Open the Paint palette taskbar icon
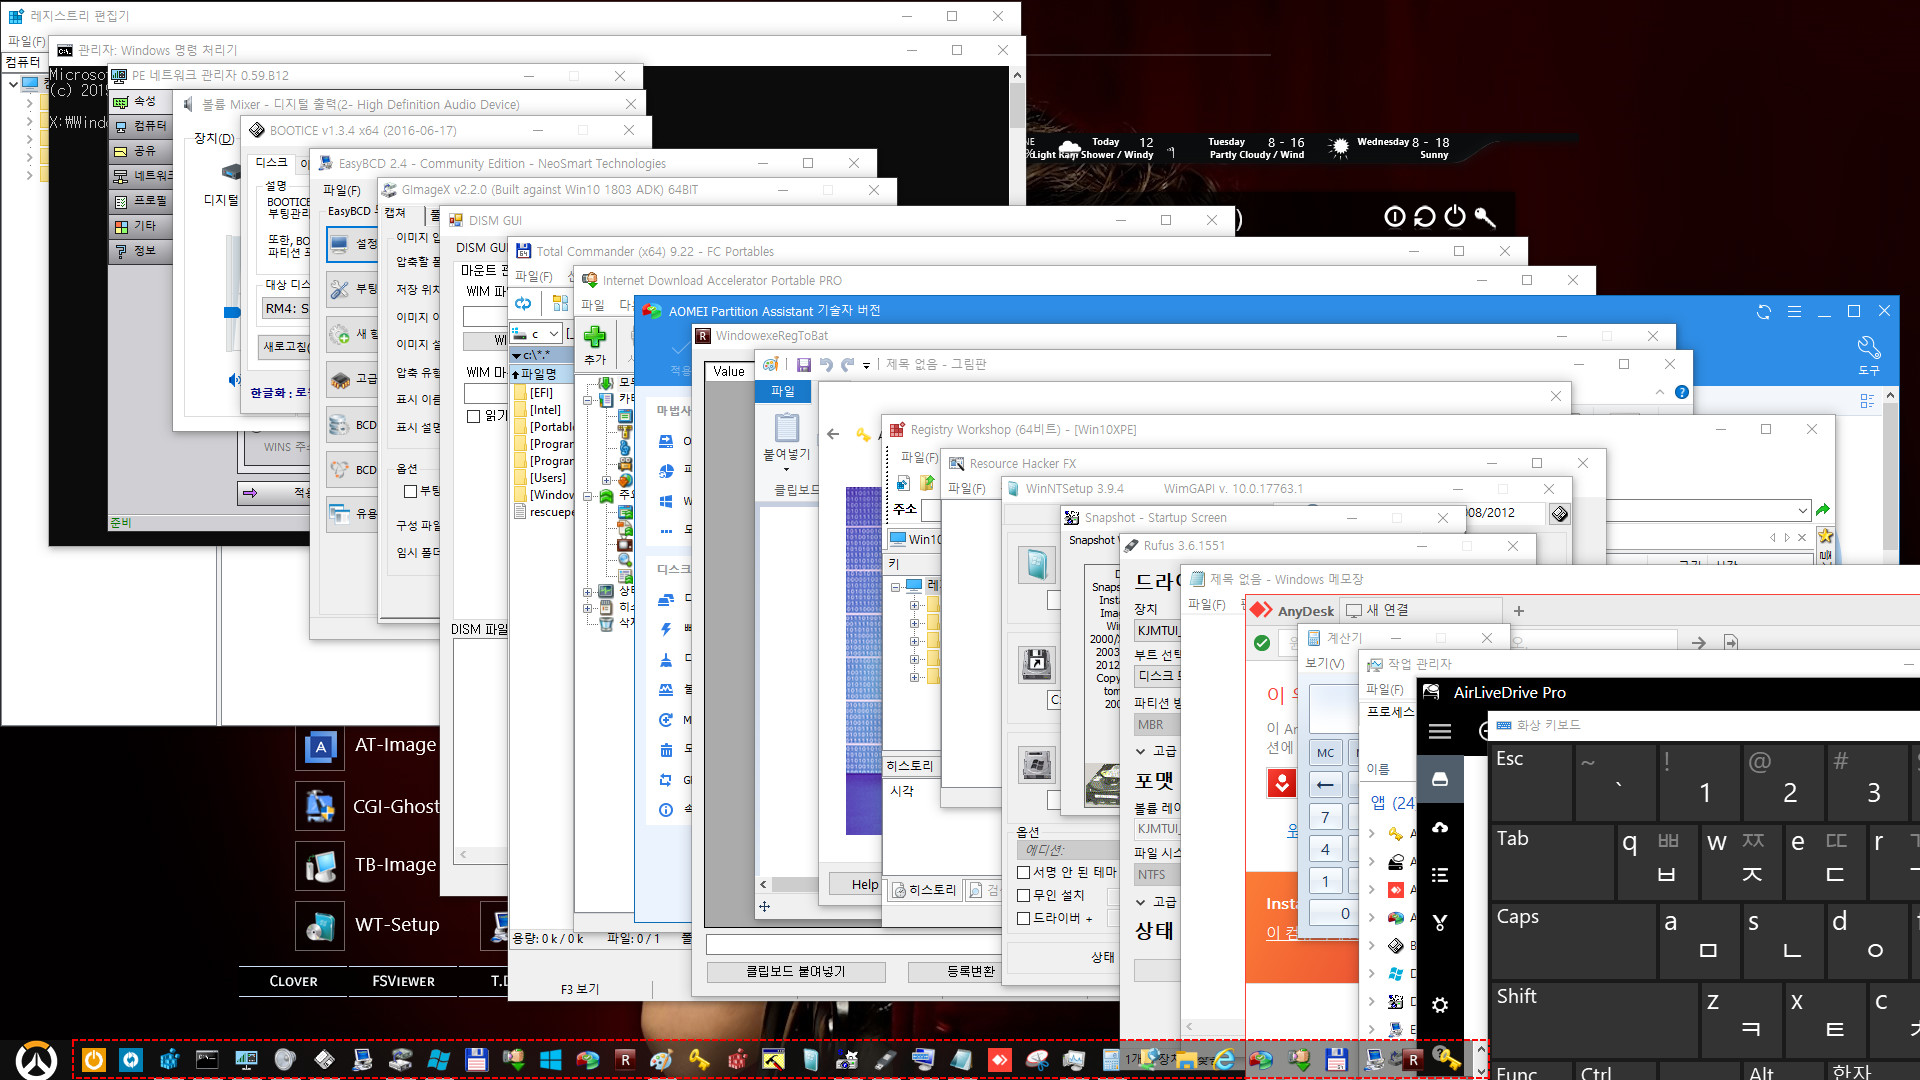This screenshot has width=1920, height=1080. pos(661,1060)
